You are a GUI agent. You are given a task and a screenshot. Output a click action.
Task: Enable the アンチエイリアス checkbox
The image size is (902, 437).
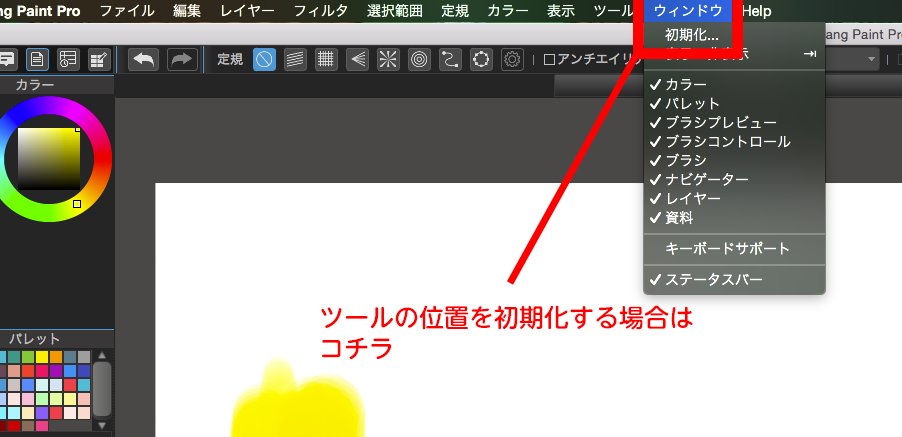(549, 60)
